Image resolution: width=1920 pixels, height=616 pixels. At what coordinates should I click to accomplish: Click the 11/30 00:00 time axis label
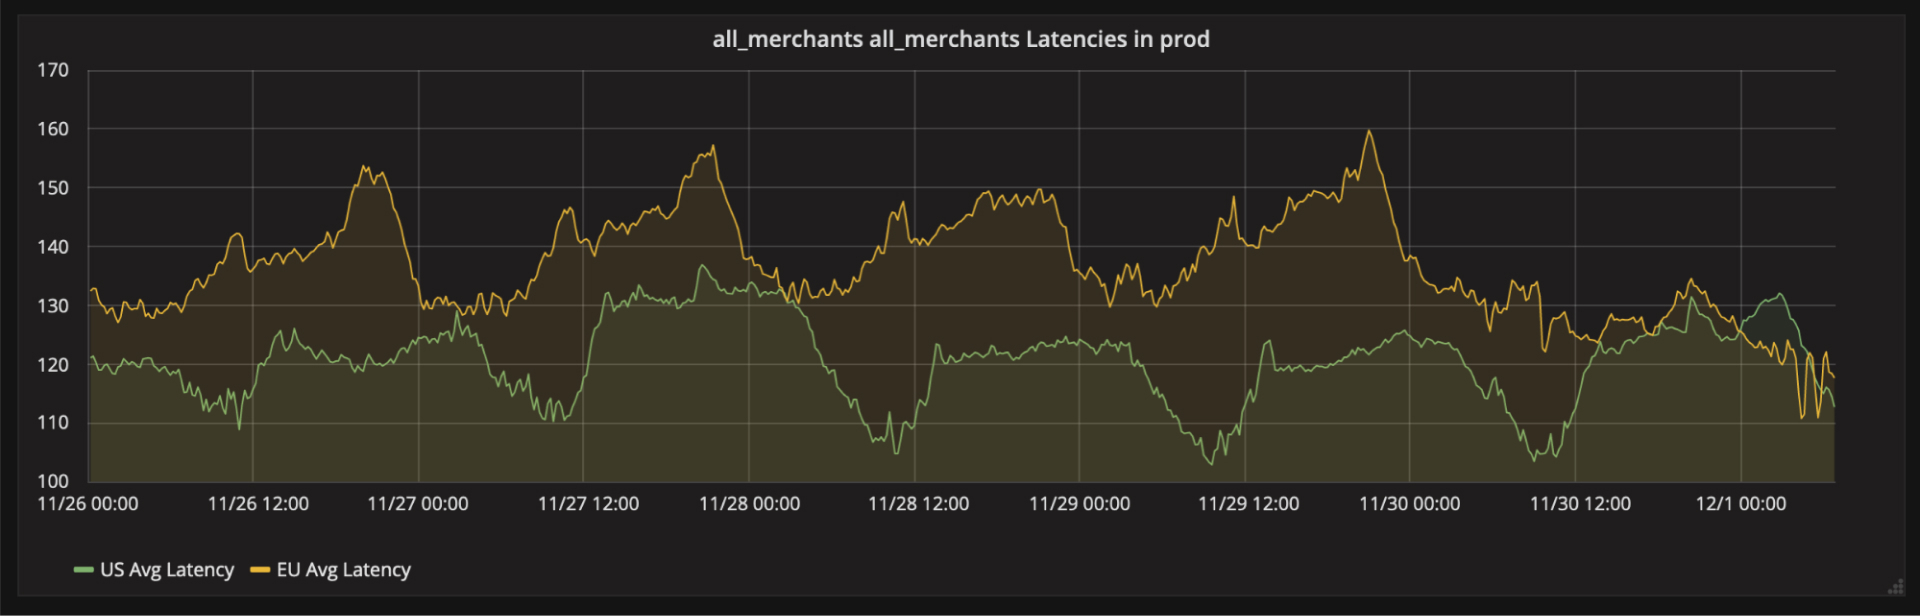tap(1409, 504)
